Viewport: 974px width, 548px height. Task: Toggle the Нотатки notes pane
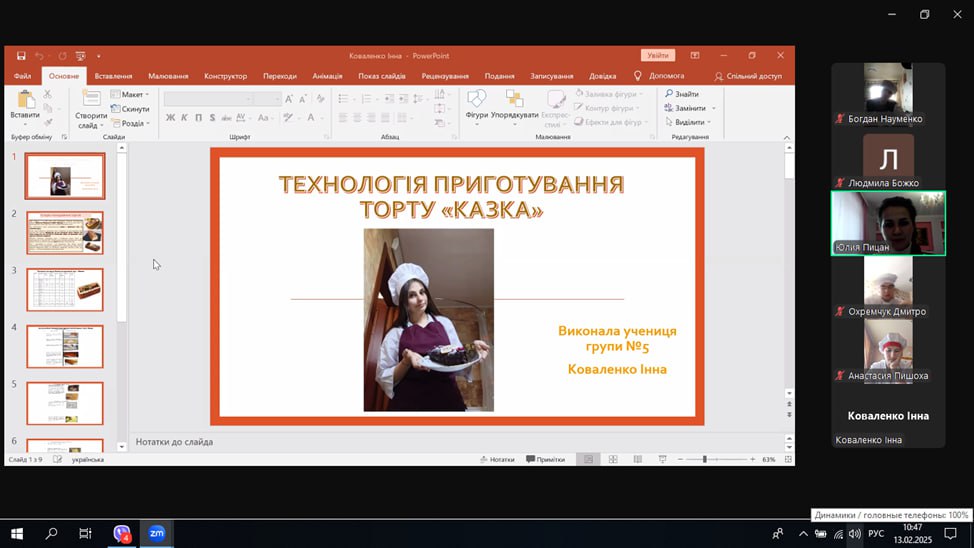pyautogui.click(x=497, y=459)
